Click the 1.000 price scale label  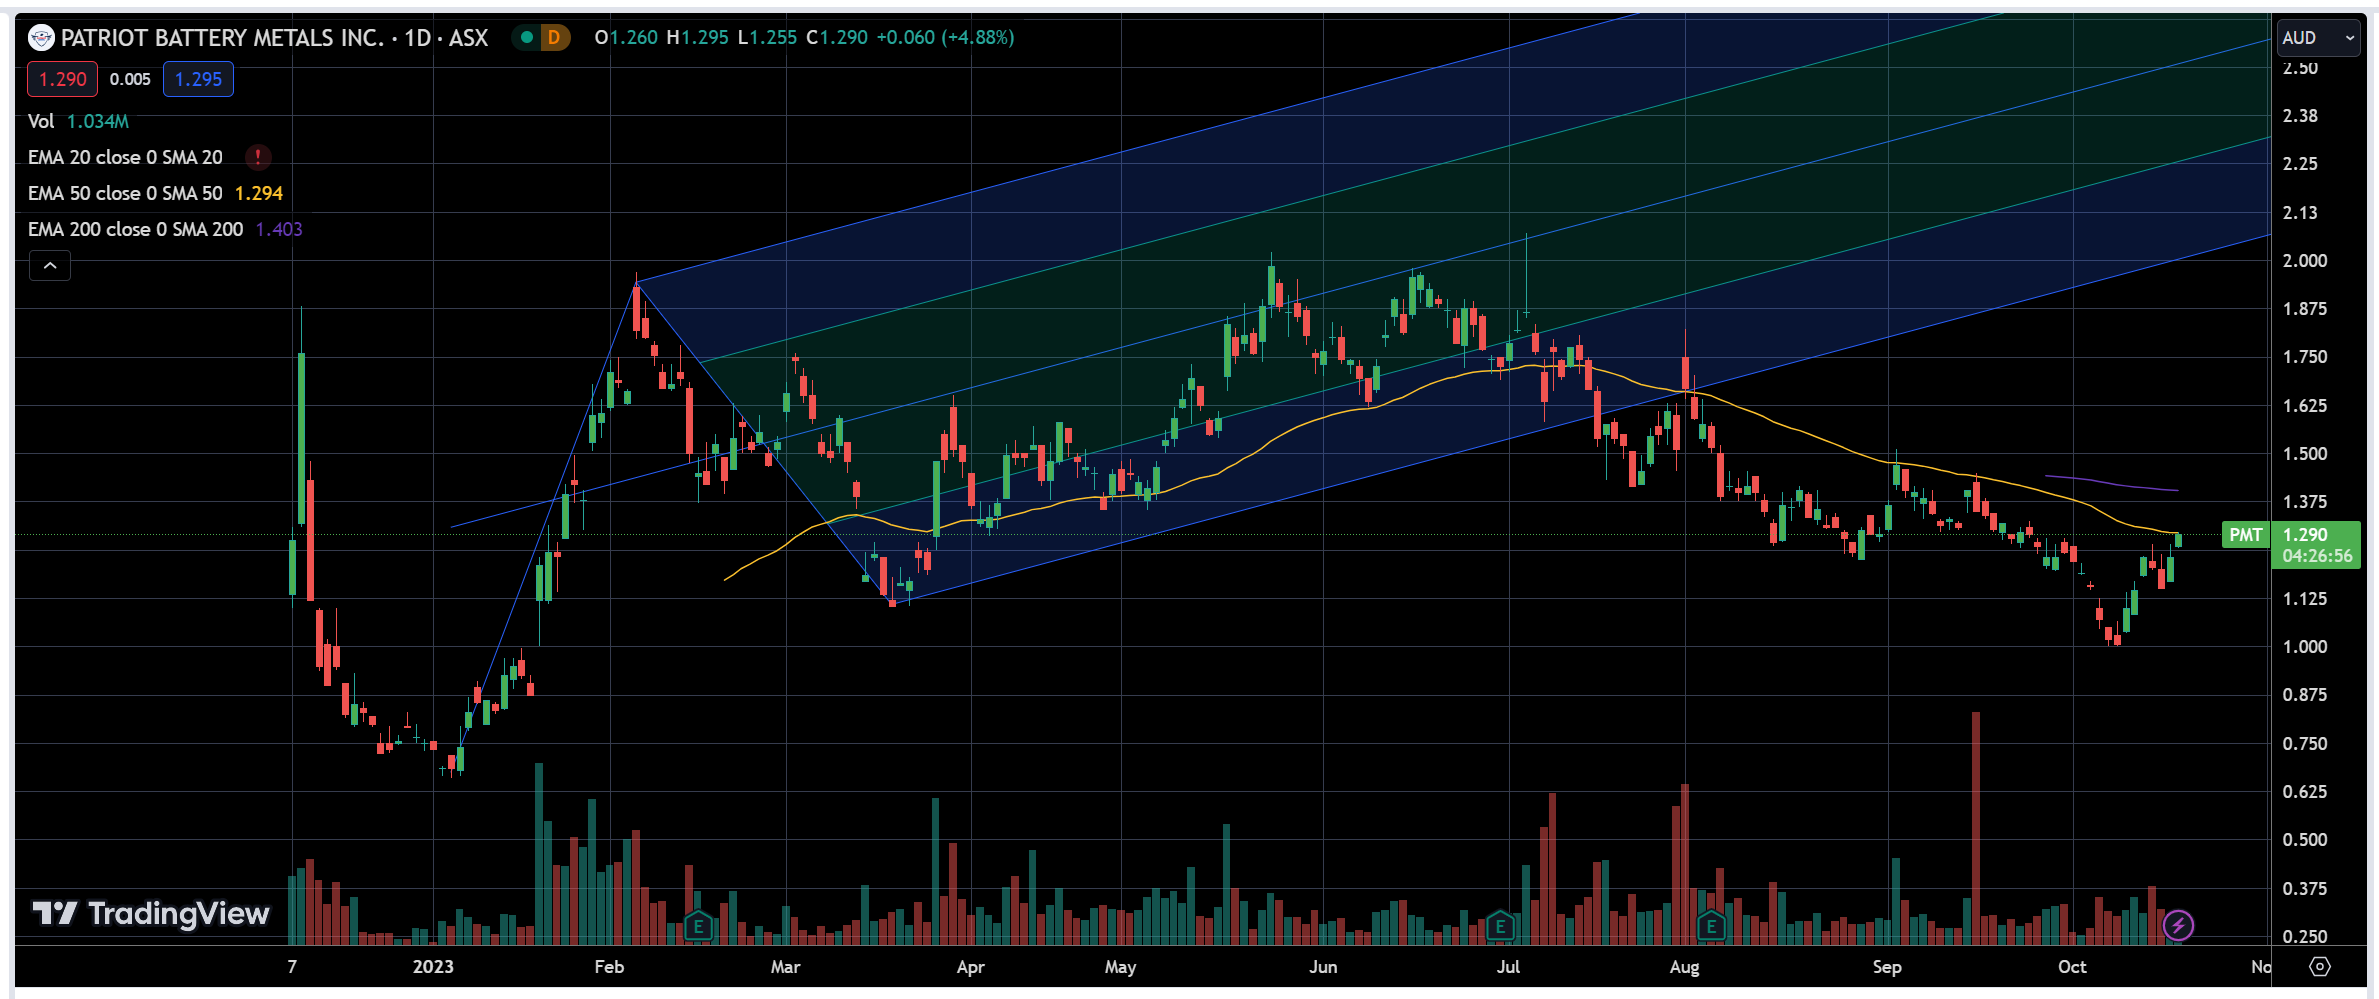click(x=2305, y=647)
